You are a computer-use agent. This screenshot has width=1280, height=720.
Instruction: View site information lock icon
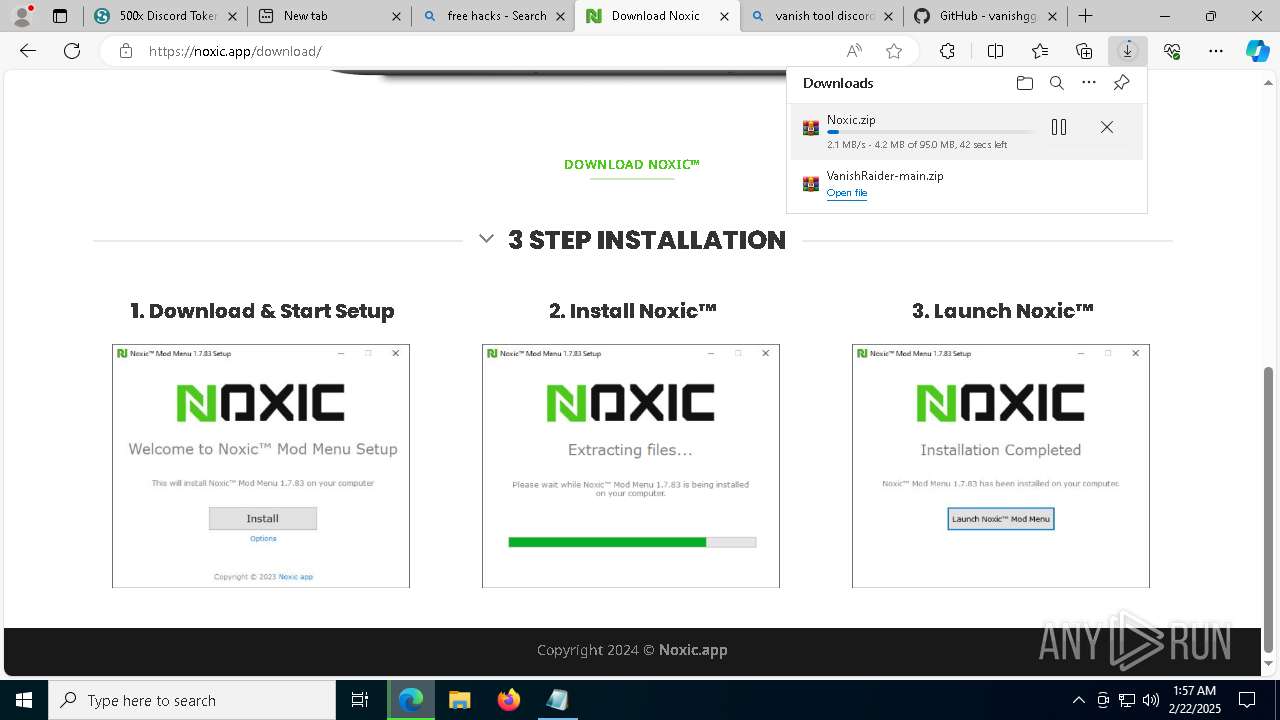click(126, 51)
